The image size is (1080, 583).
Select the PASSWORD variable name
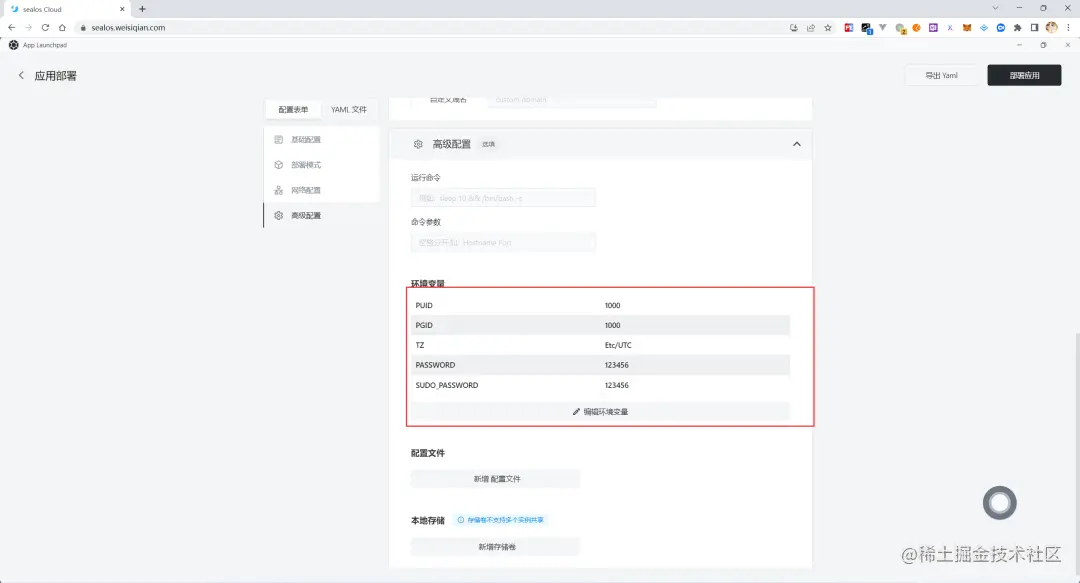click(435, 365)
